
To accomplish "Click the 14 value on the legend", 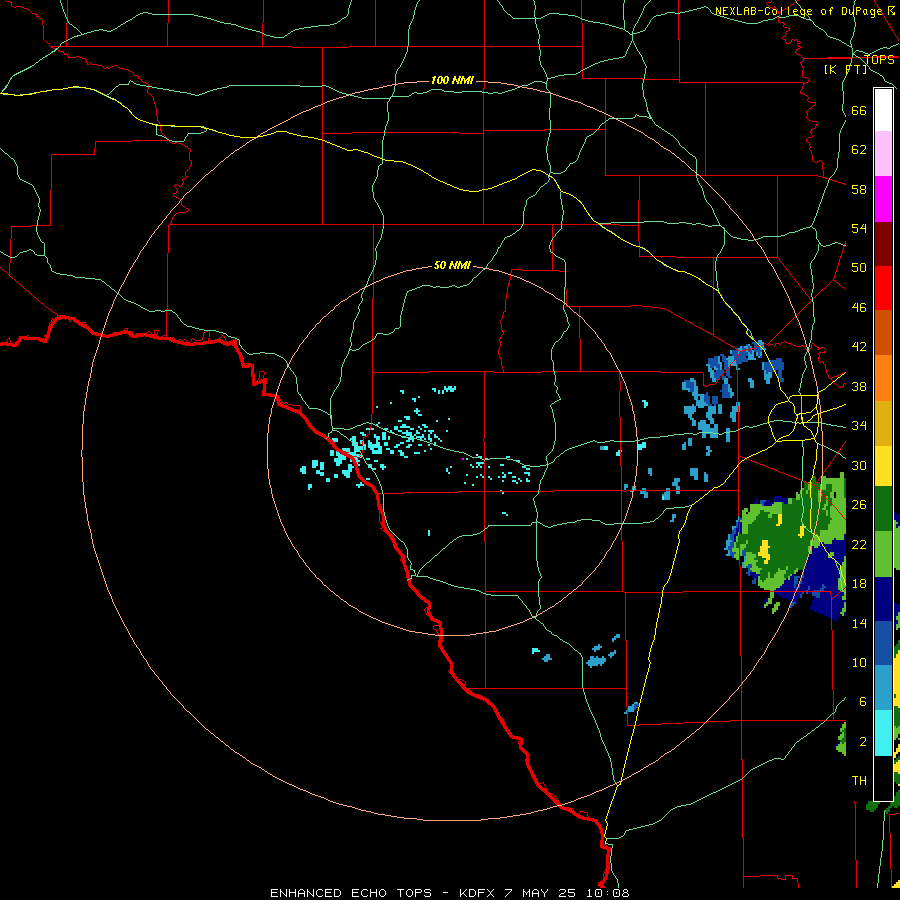I will pos(859,623).
